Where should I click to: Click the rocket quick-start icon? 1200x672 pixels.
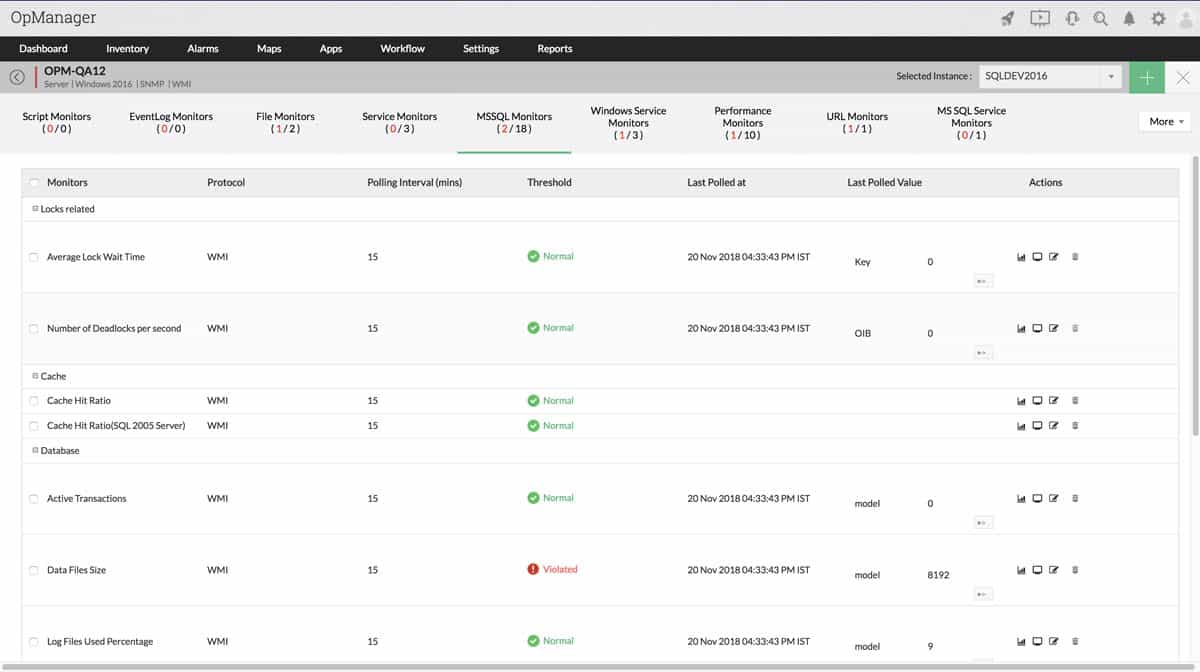pos(1008,18)
